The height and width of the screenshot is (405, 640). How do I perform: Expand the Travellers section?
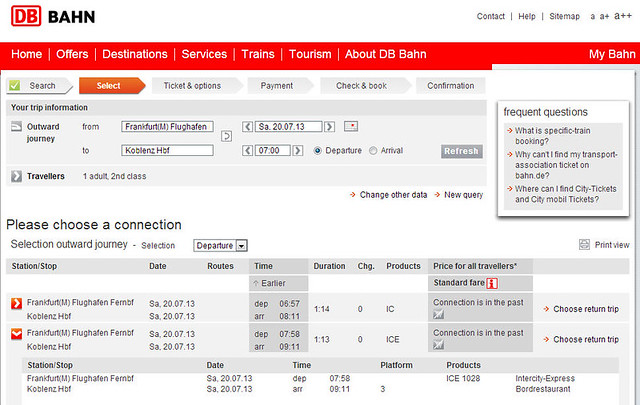coord(16,177)
